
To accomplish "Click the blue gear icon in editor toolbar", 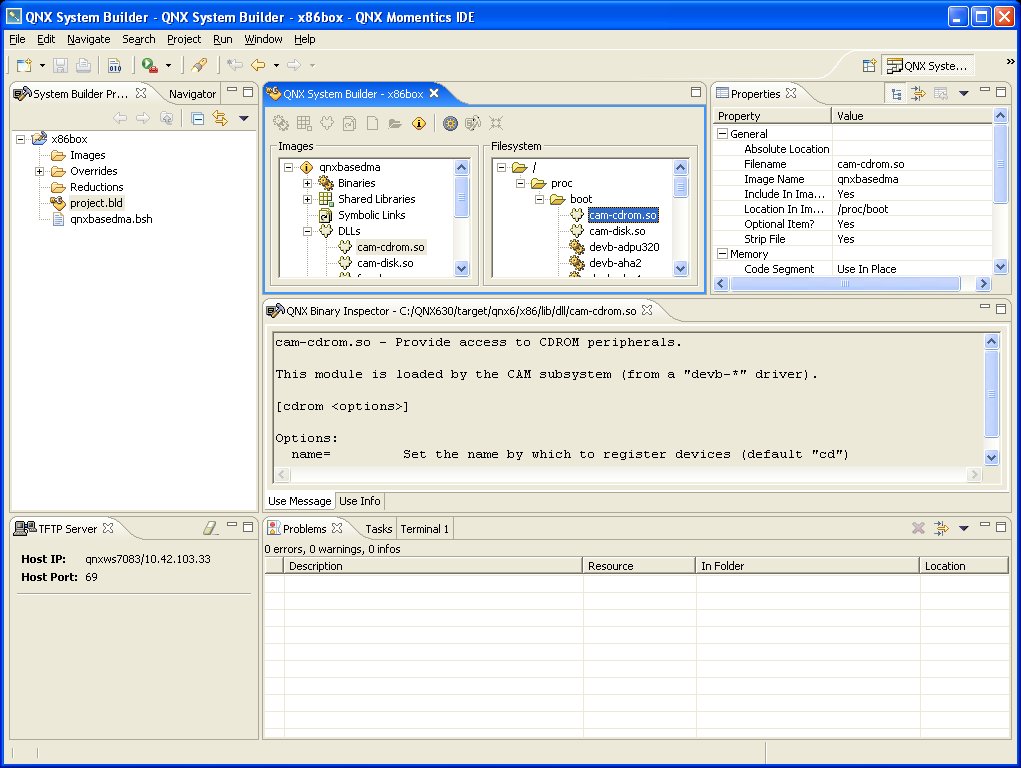I will [x=450, y=123].
